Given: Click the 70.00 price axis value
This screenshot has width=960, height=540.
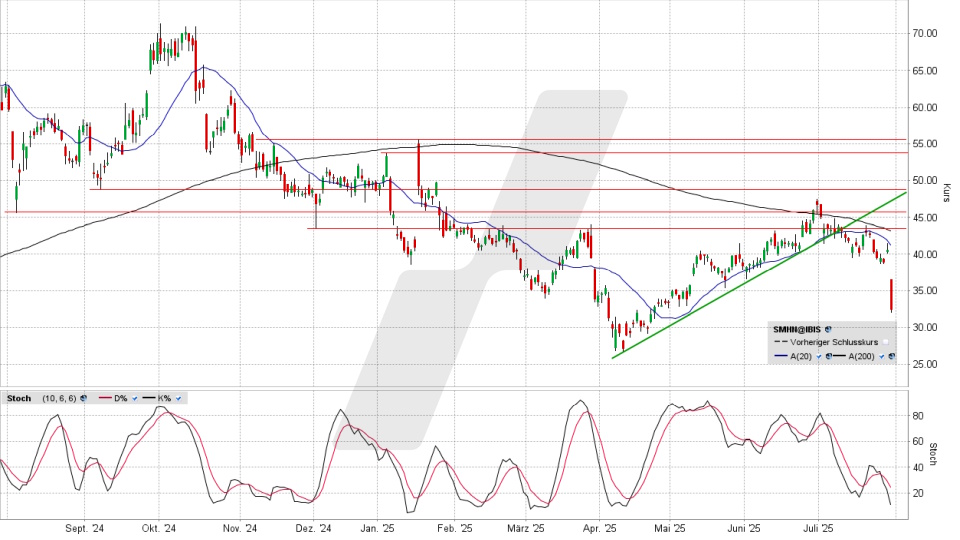Looking at the screenshot, I should (924, 33).
